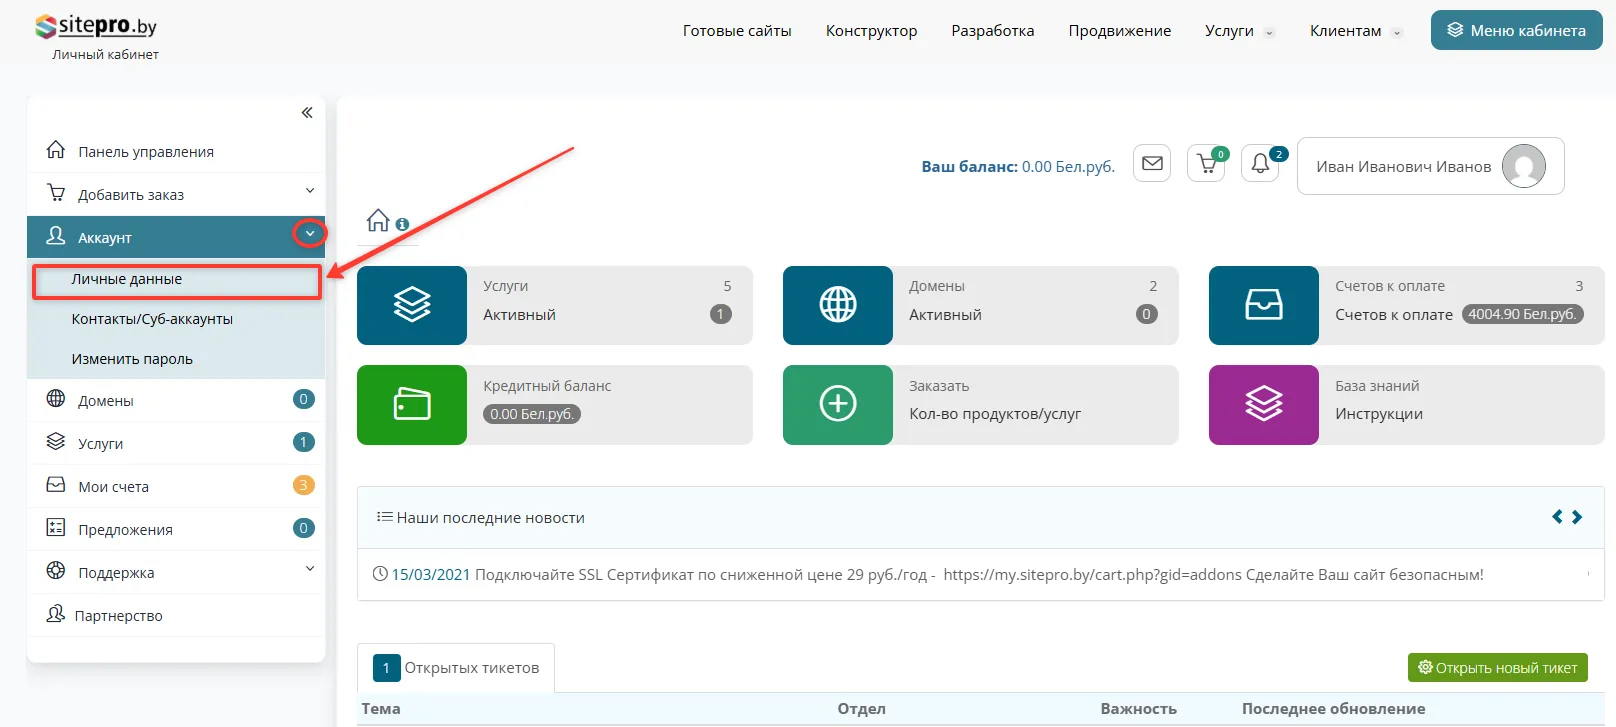Collapse the sidebar with double-chevron icon
The width and height of the screenshot is (1616, 727).
307,113
